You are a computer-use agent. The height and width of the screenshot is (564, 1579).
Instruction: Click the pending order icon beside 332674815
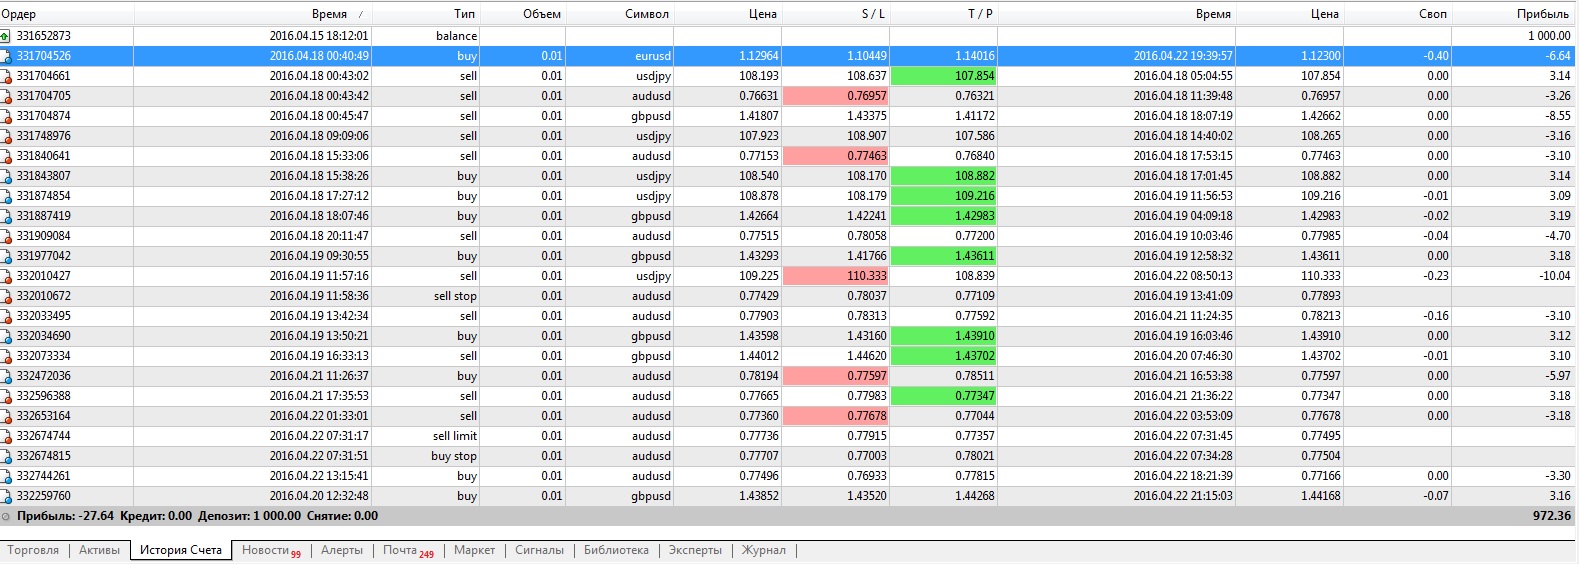point(6,456)
